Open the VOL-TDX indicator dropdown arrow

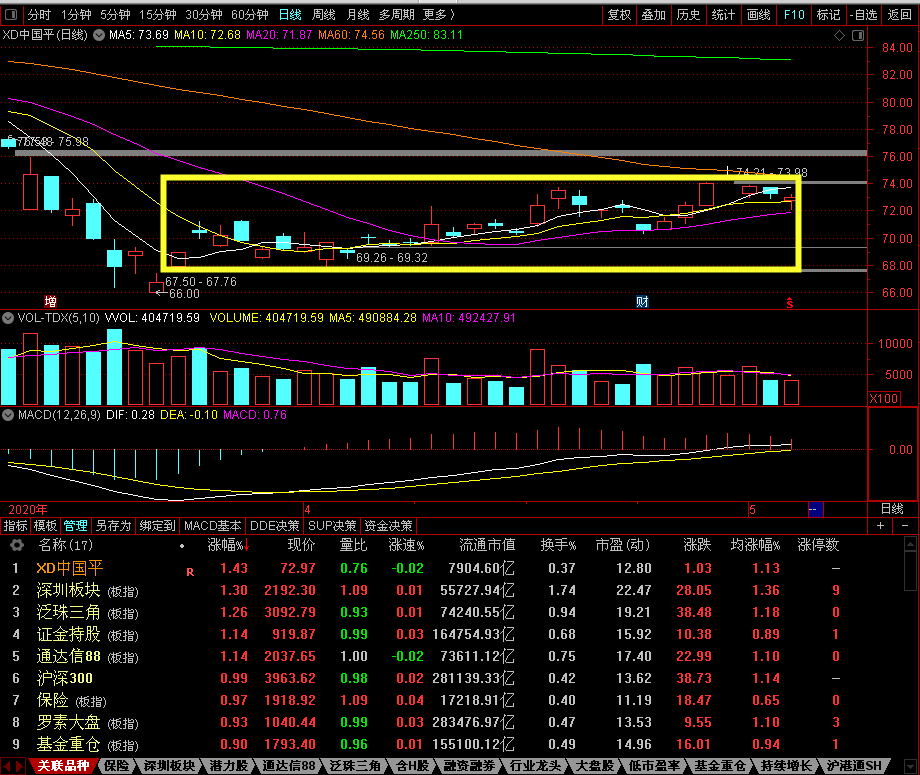point(8,318)
